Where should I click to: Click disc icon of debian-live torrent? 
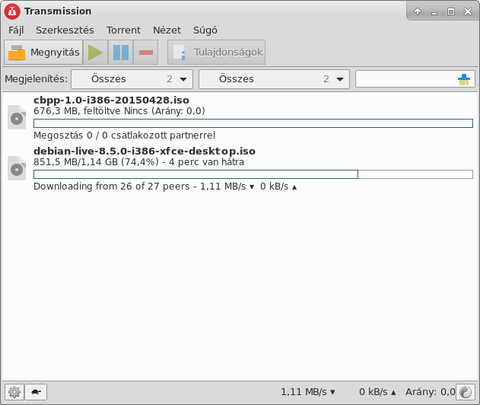(17, 168)
